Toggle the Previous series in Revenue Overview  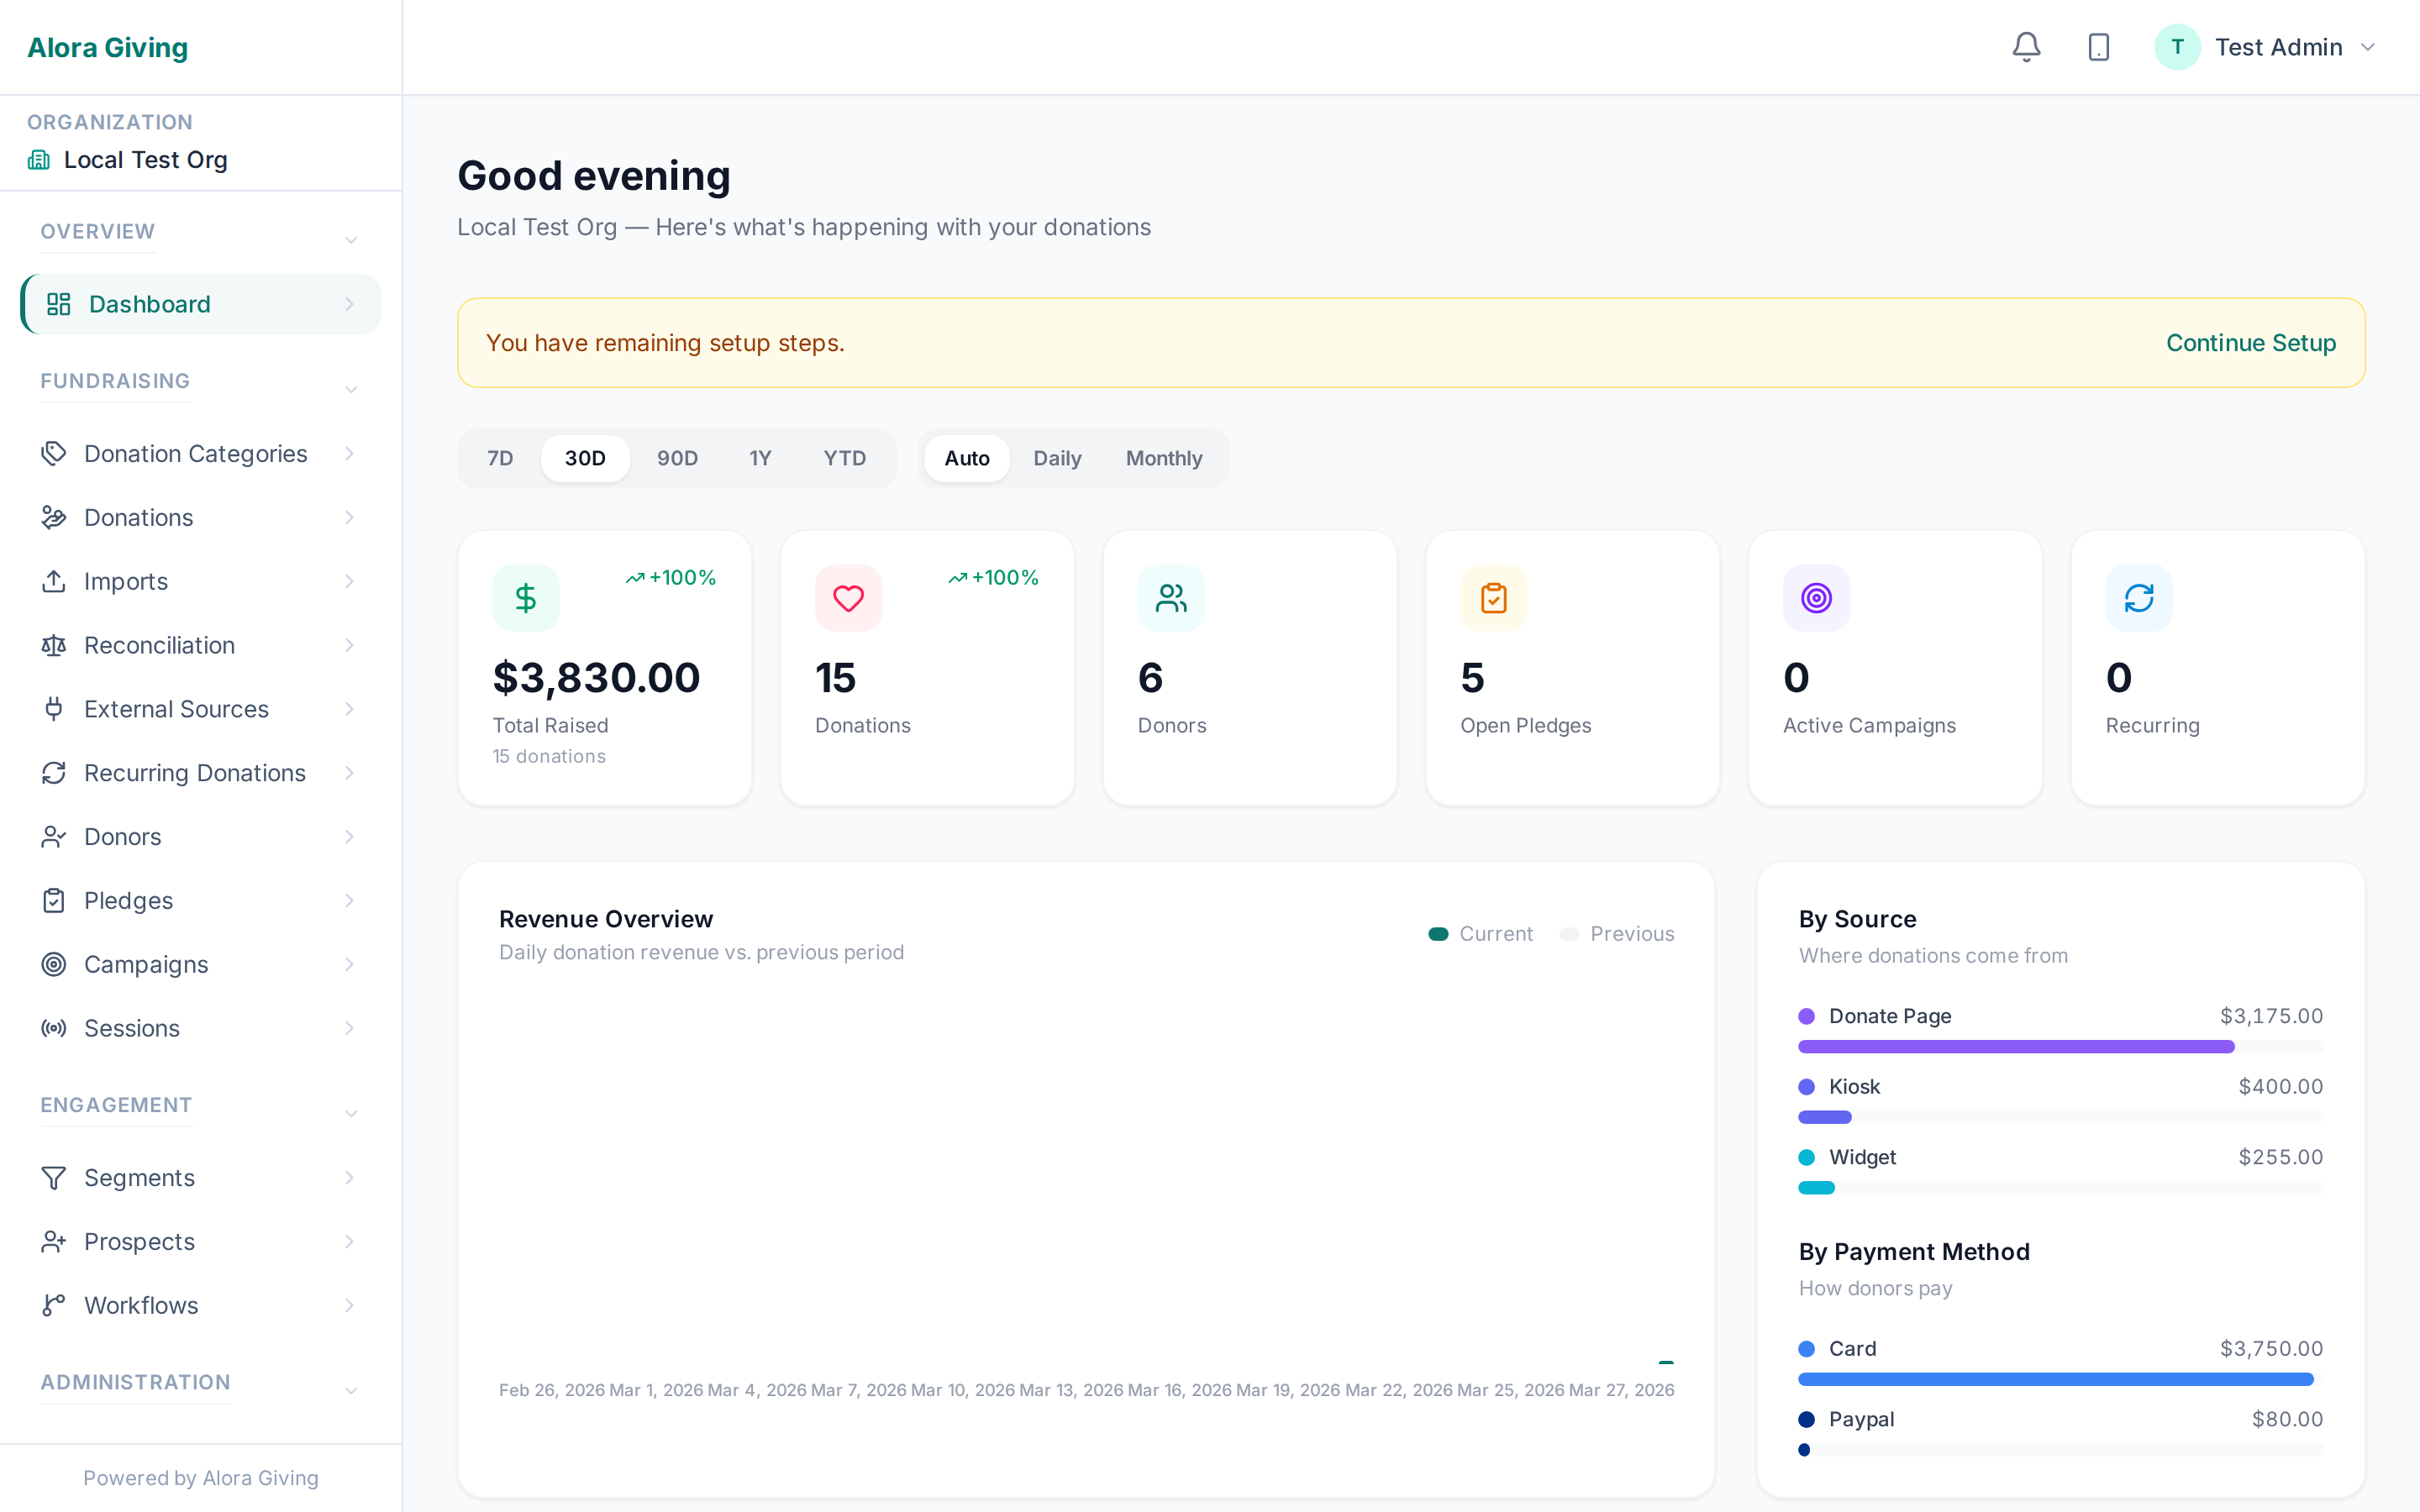pos(1617,933)
